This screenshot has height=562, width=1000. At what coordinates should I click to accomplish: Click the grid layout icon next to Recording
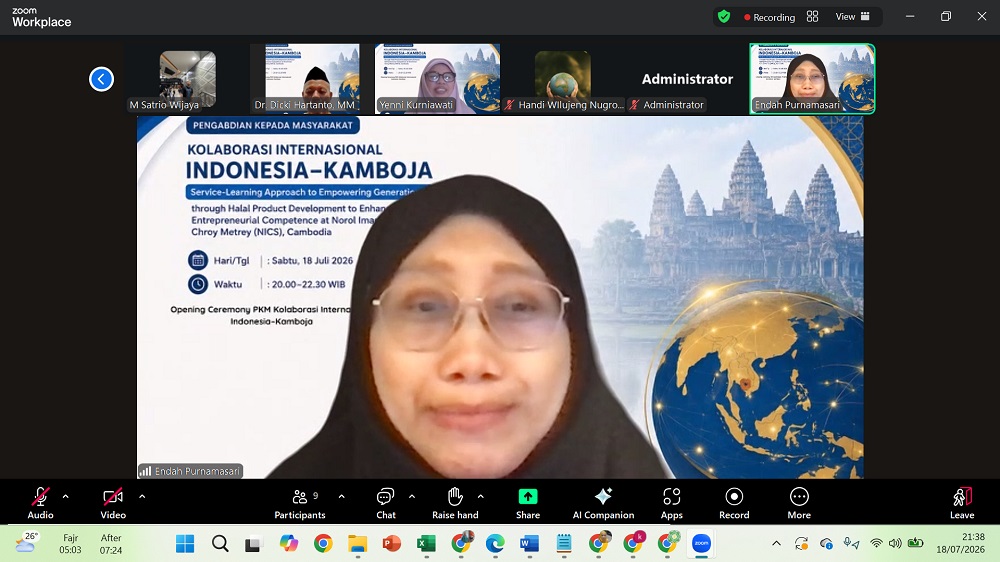point(812,17)
